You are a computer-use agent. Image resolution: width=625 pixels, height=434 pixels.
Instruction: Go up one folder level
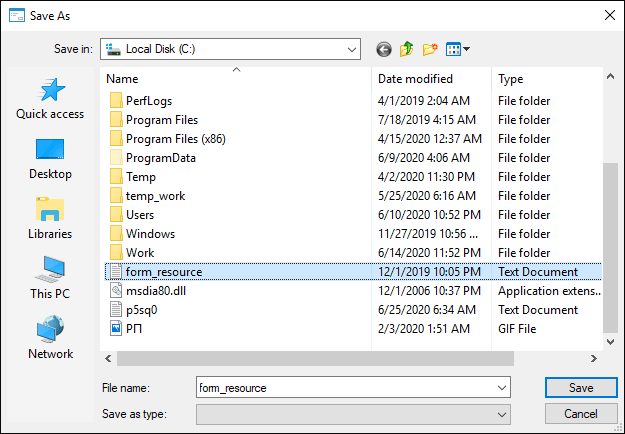pos(407,49)
